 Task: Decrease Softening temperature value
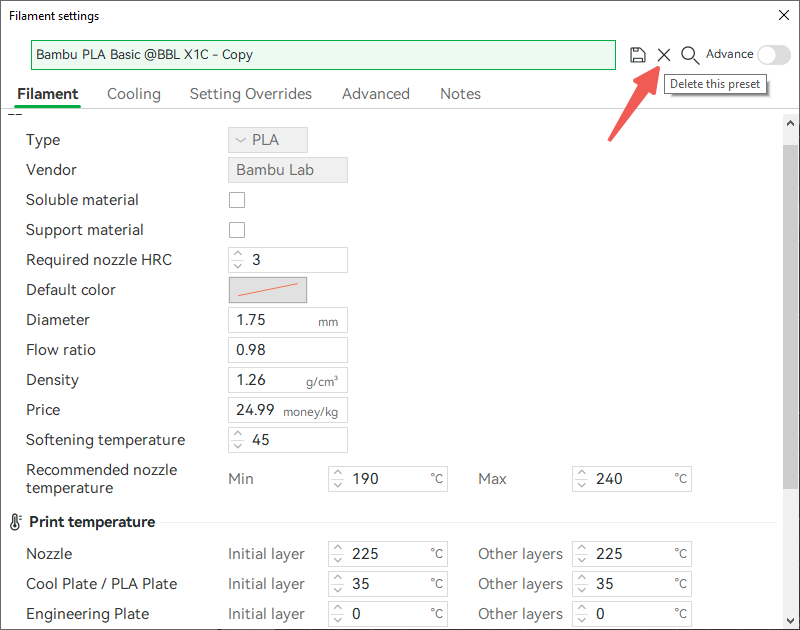tap(238, 446)
